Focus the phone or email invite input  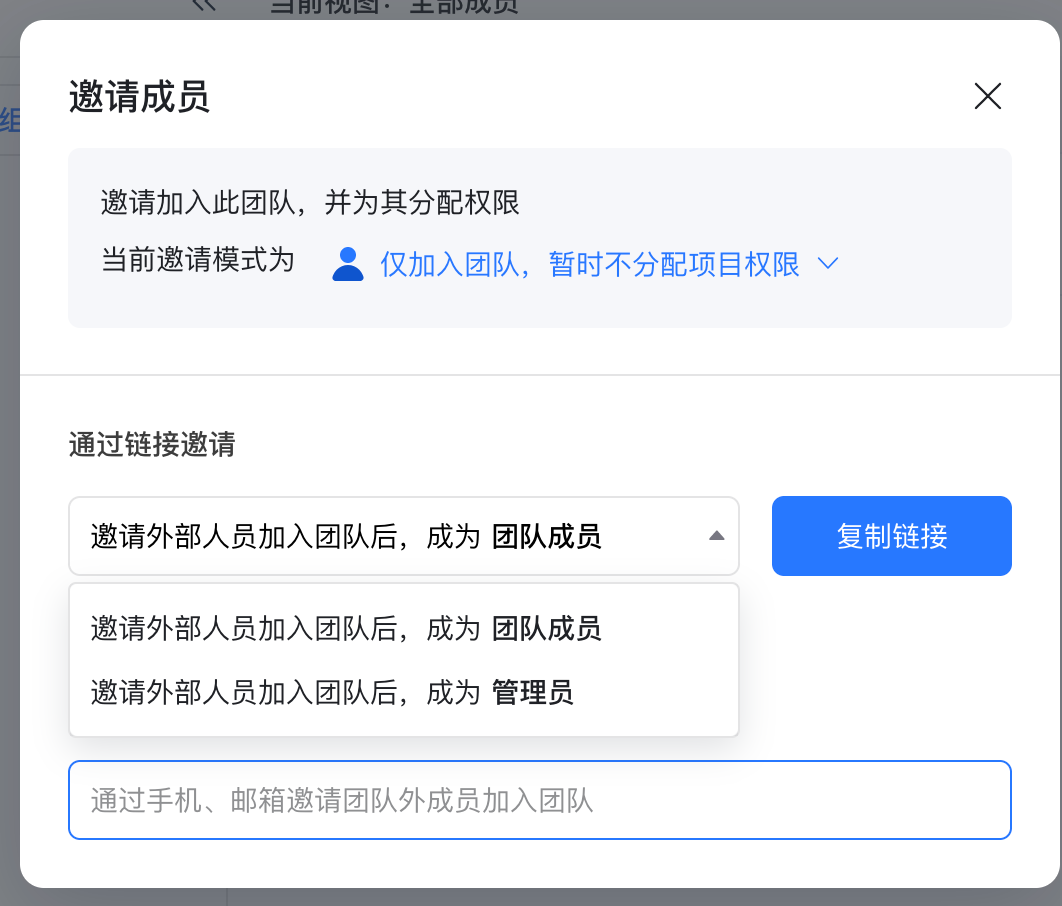540,800
